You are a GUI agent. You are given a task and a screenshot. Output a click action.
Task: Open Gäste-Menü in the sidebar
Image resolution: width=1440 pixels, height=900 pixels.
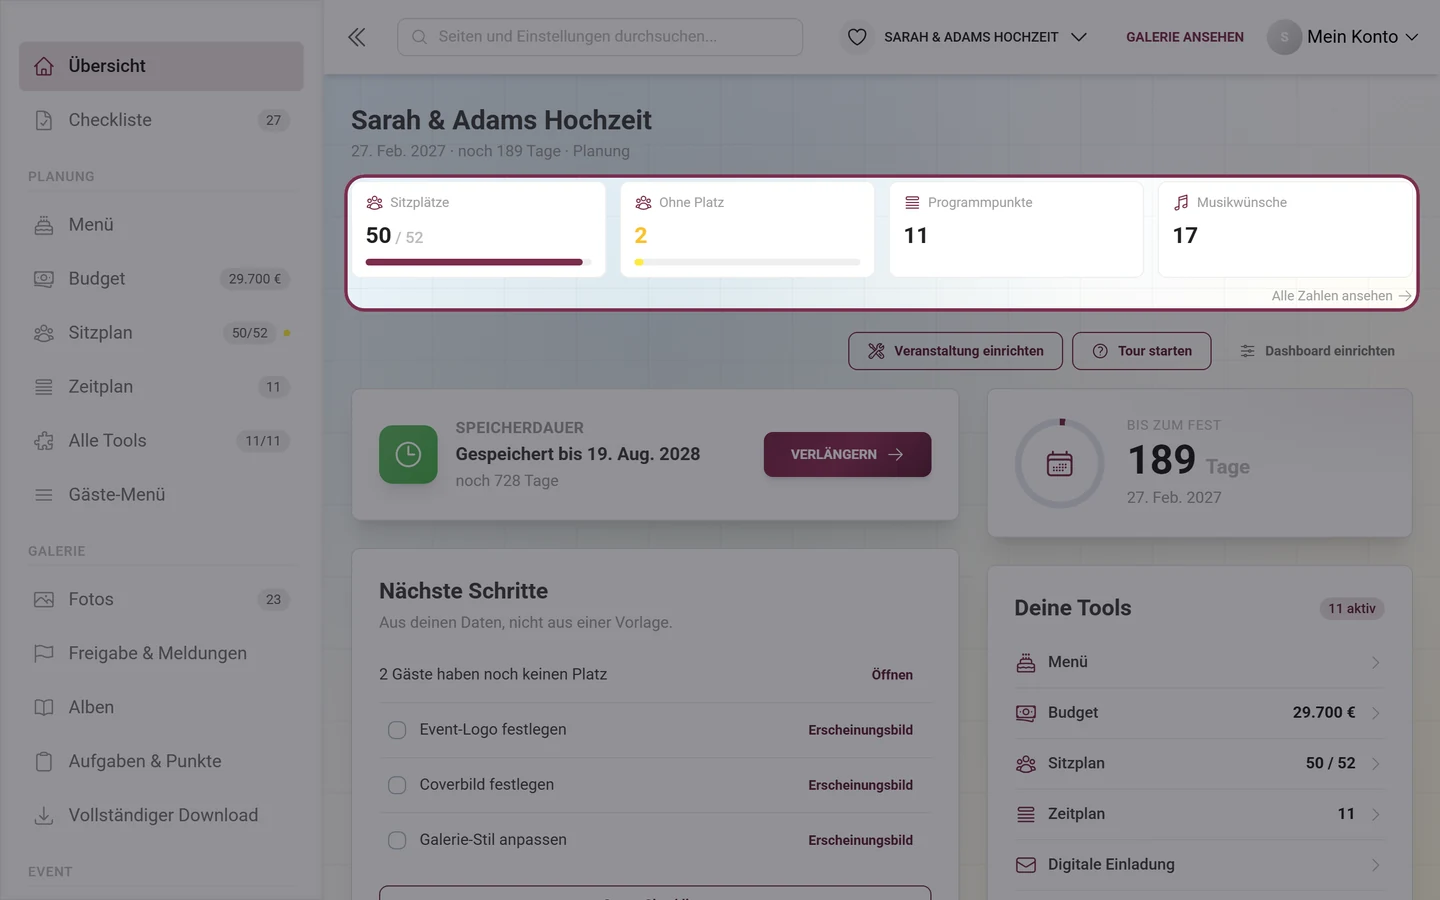[x=161, y=495]
